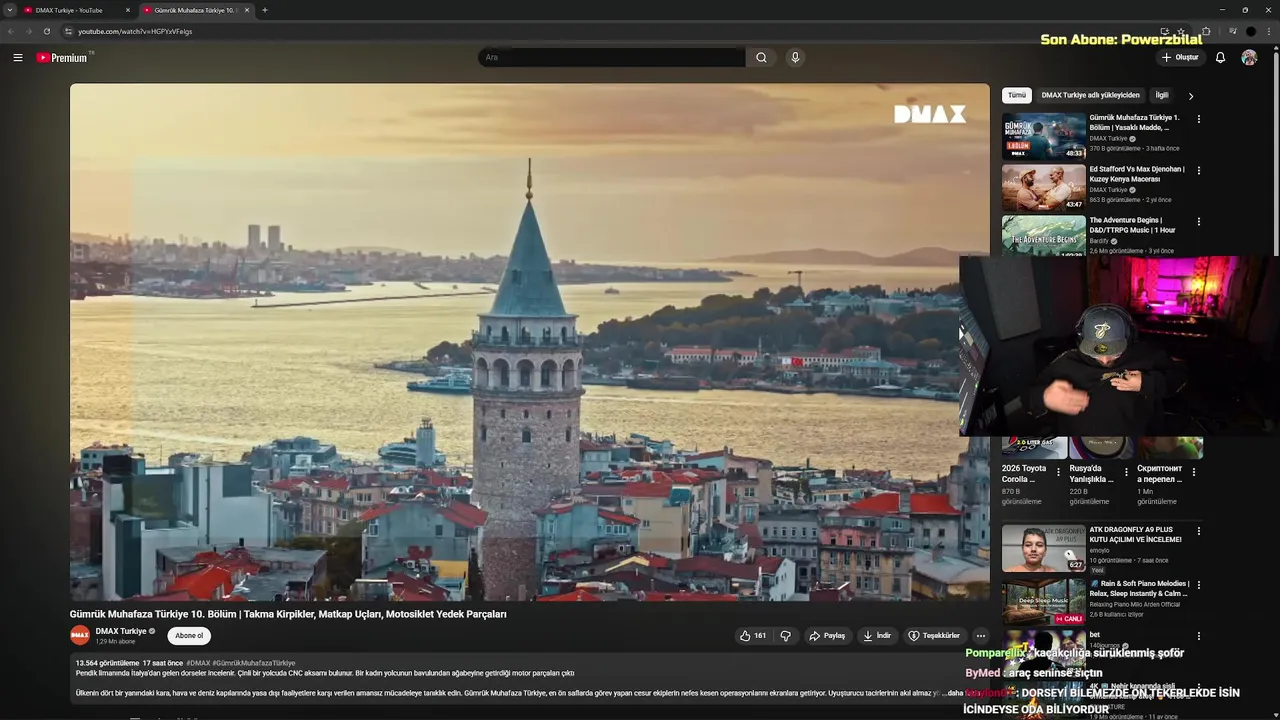Open browser profile circle icon
This screenshot has height=720, width=1280.
click(x=1251, y=31)
